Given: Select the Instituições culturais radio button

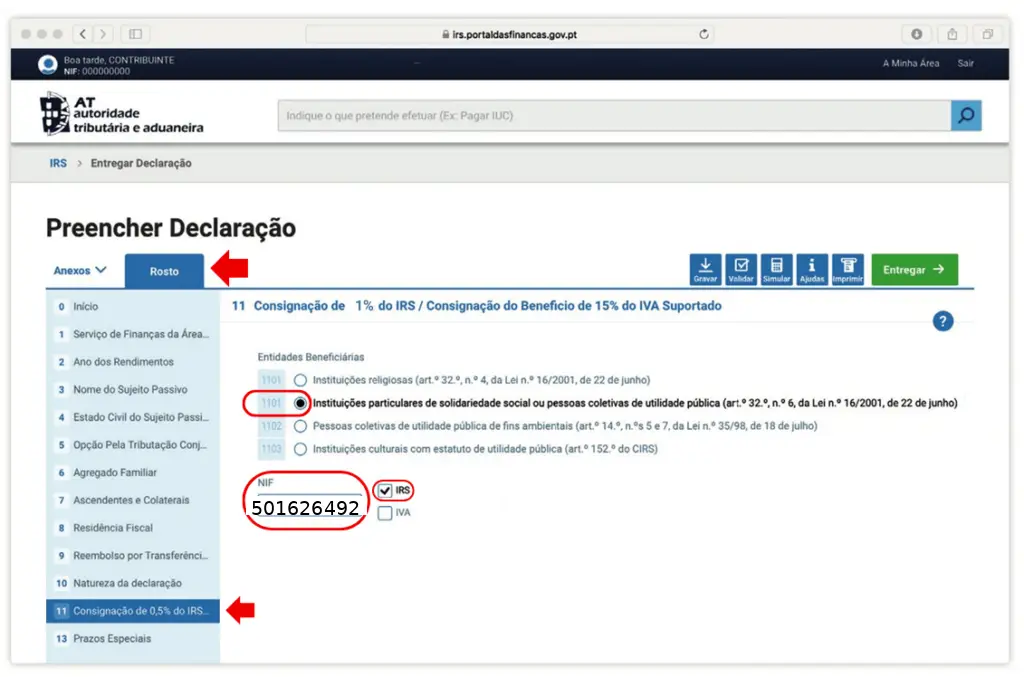Looking at the screenshot, I should click(x=301, y=447).
